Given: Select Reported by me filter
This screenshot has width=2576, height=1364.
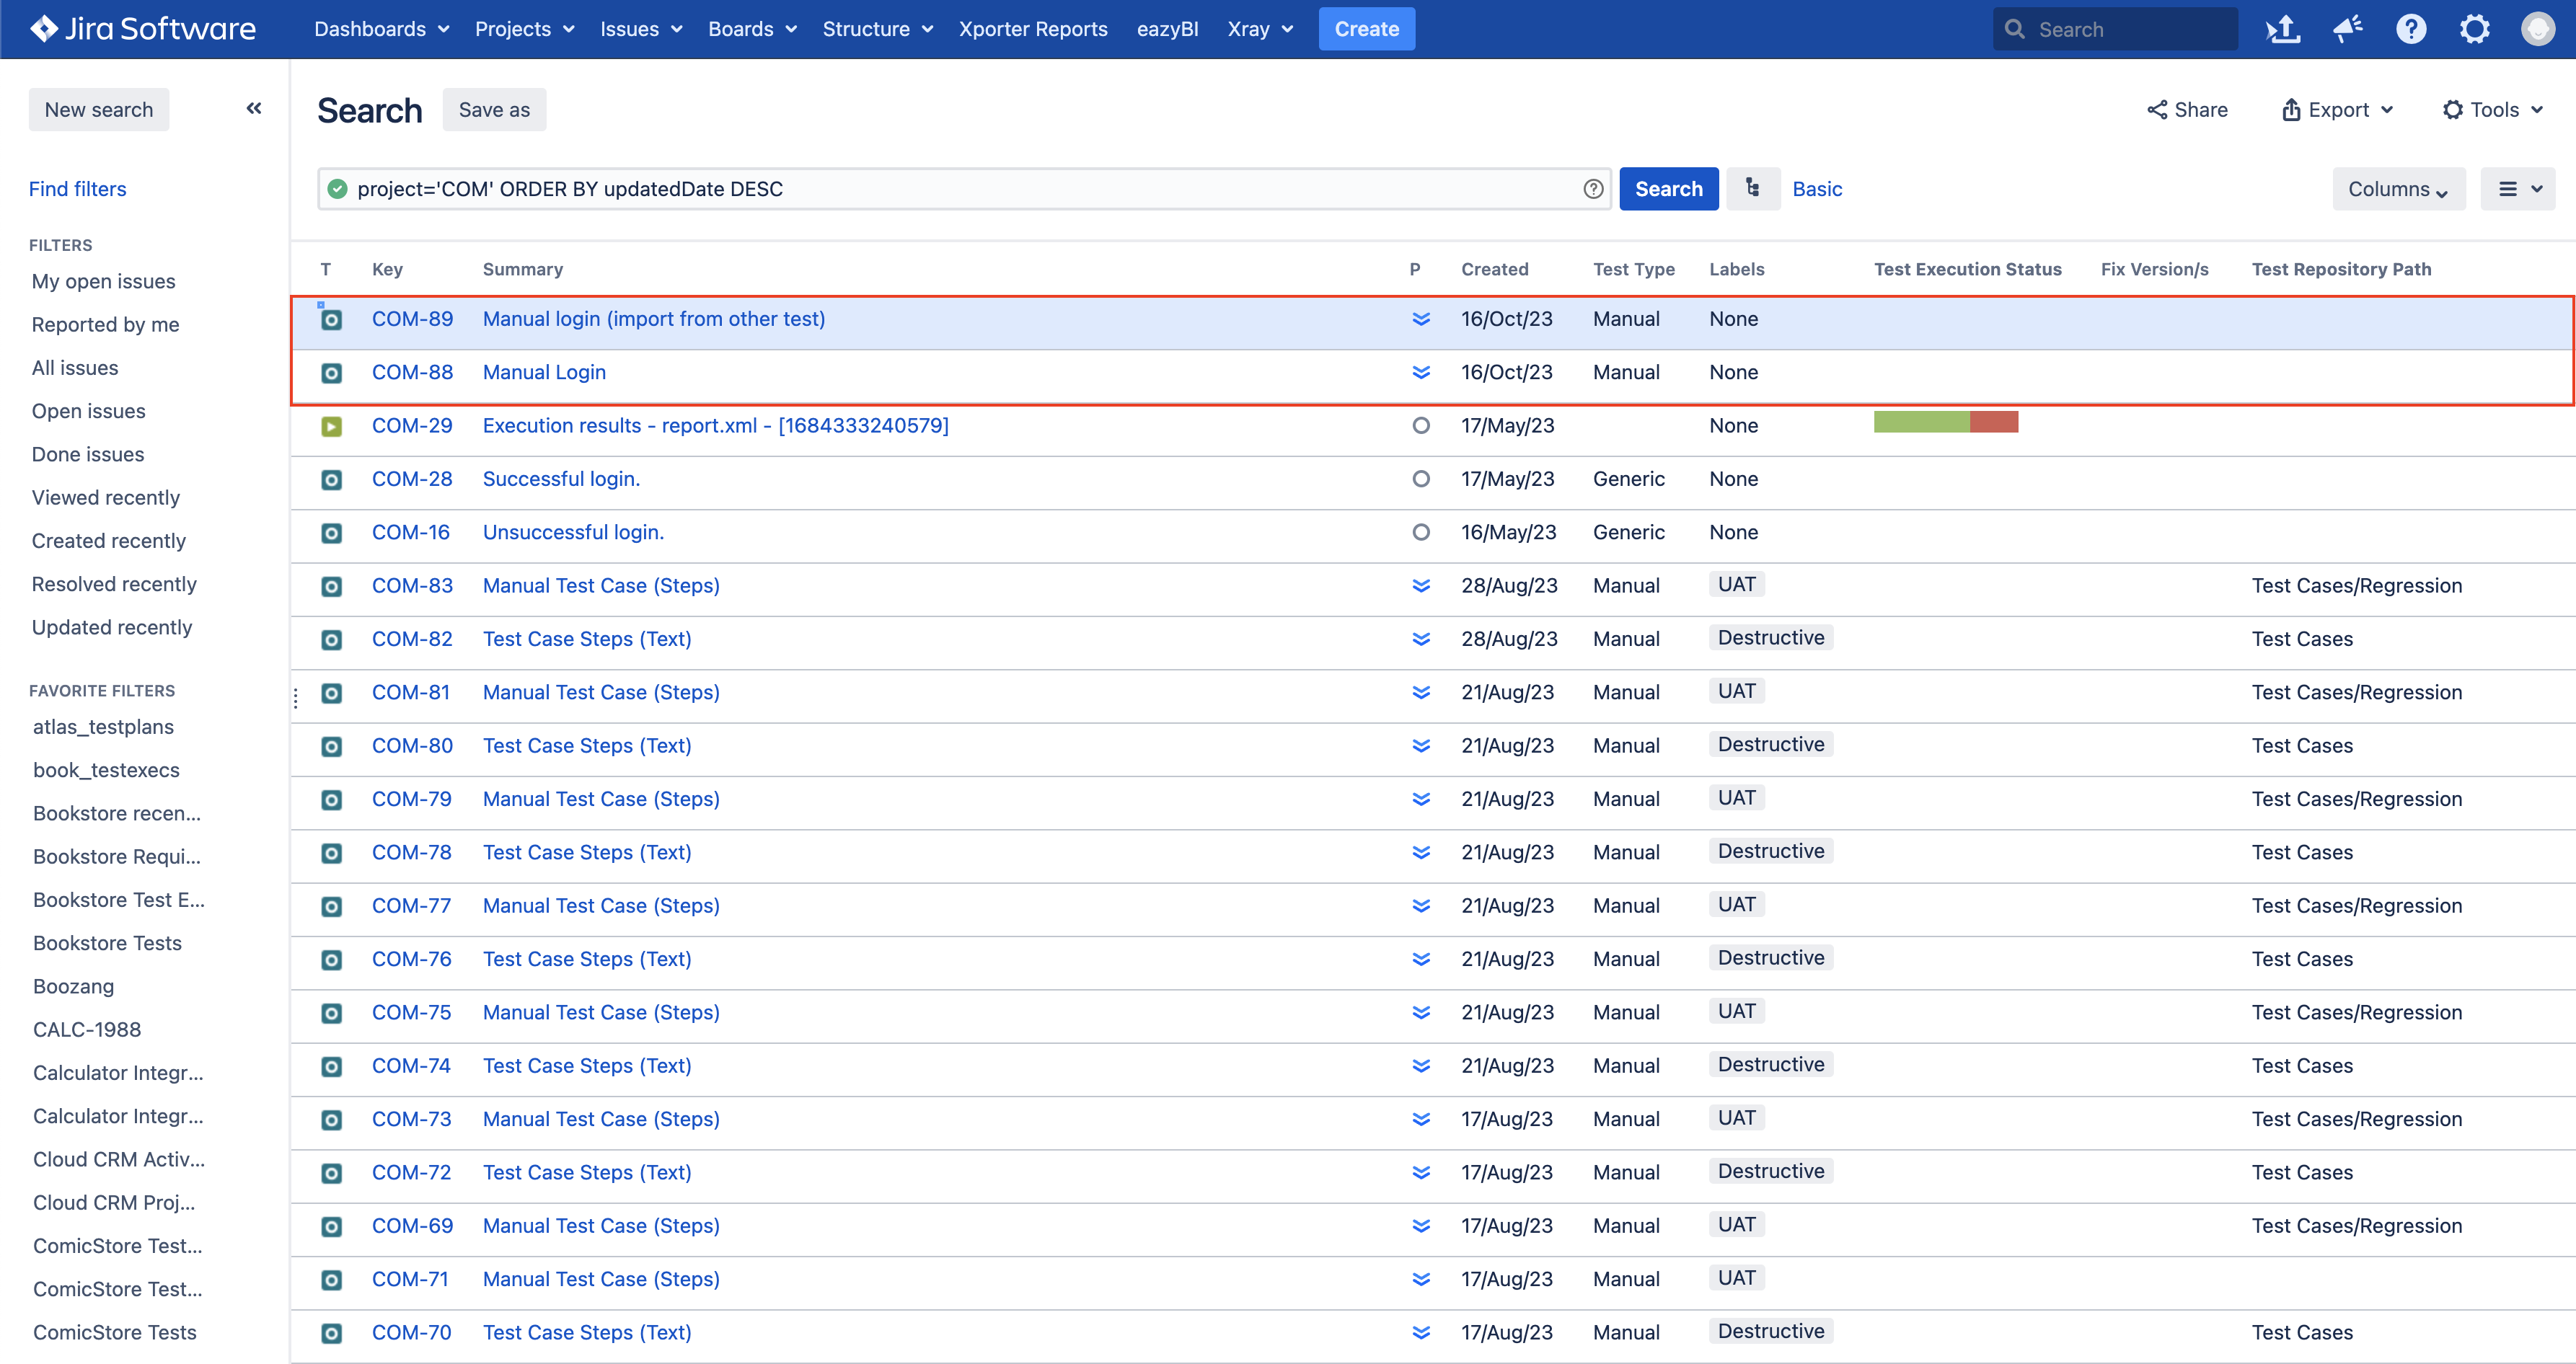Looking at the screenshot, I should pyautogui.click(x=105, y=324).
